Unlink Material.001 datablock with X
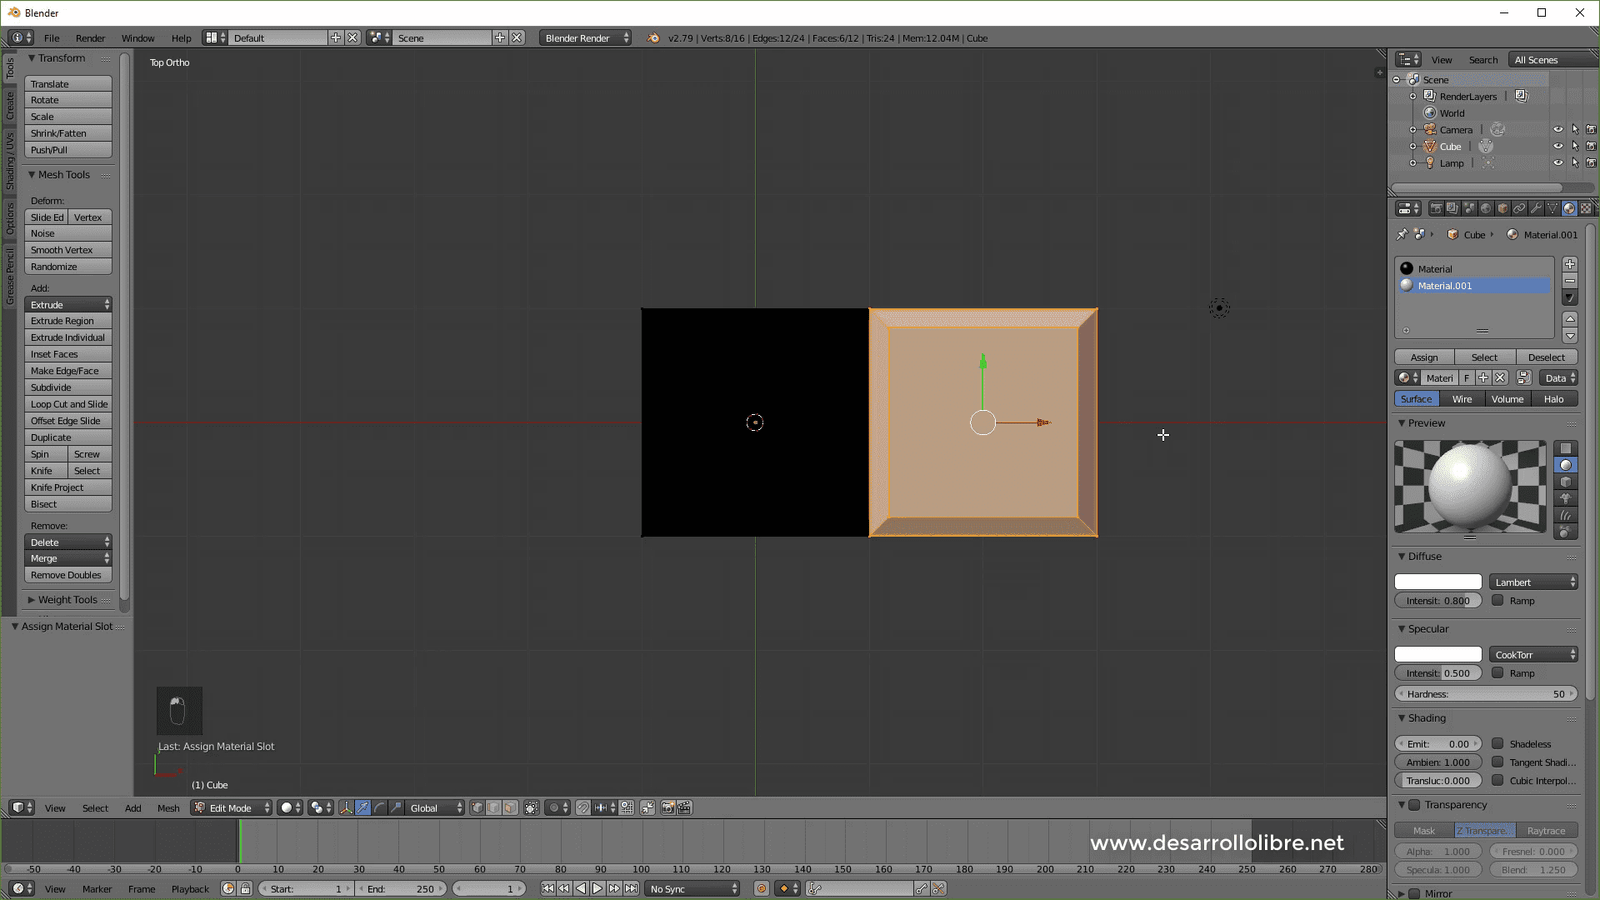Image resolution: width=1600 pixels, height=900 pixels. click(x=1500, y=378)
